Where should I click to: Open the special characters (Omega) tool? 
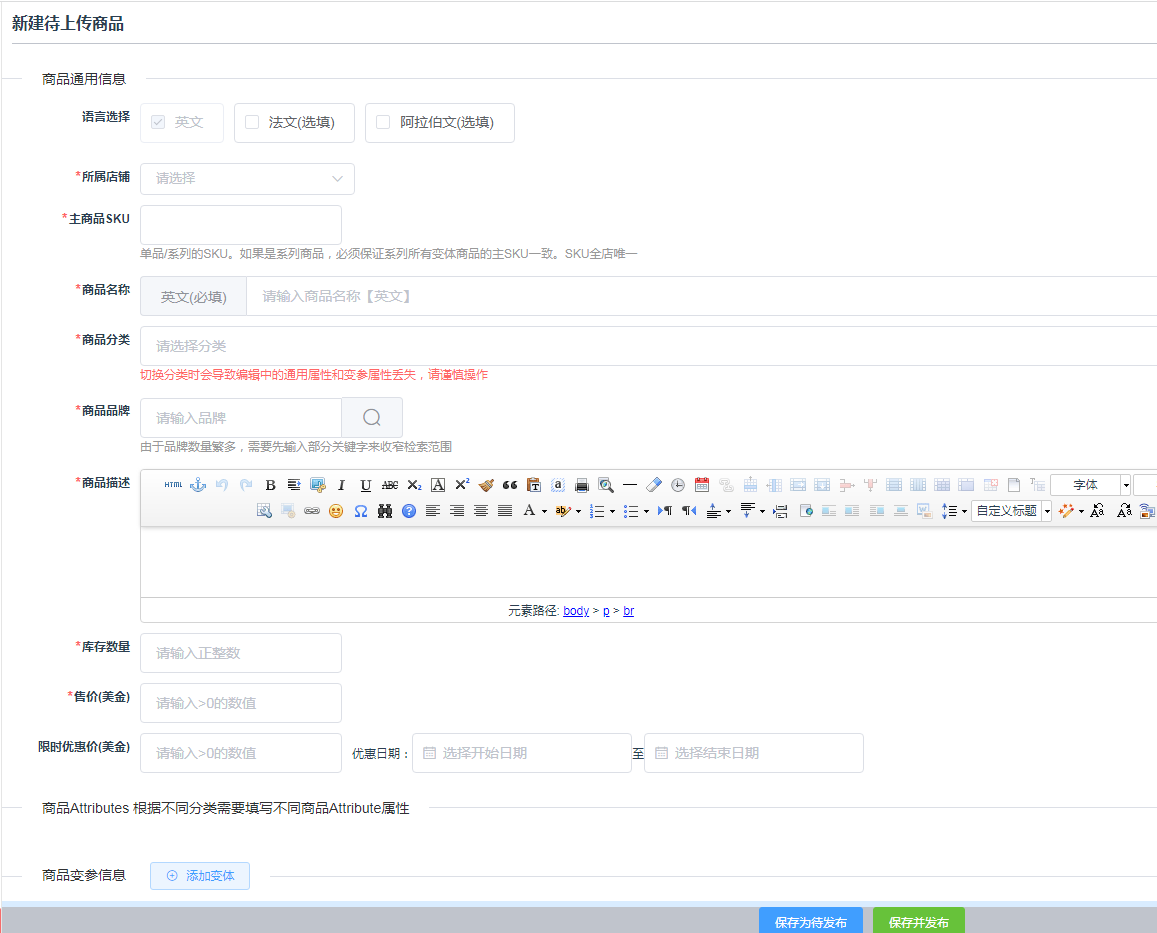[x=360, y=511]
